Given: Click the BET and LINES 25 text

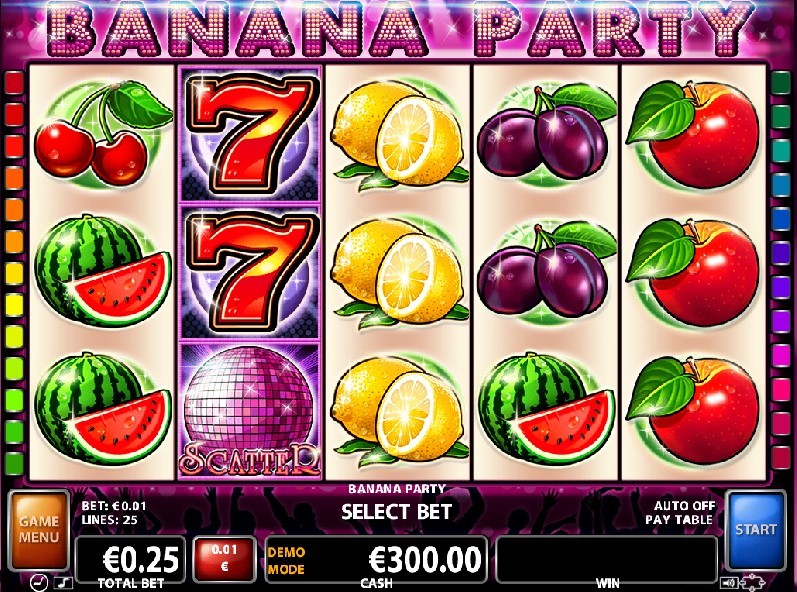Looking at the screenshot, I should coord(114,513).
